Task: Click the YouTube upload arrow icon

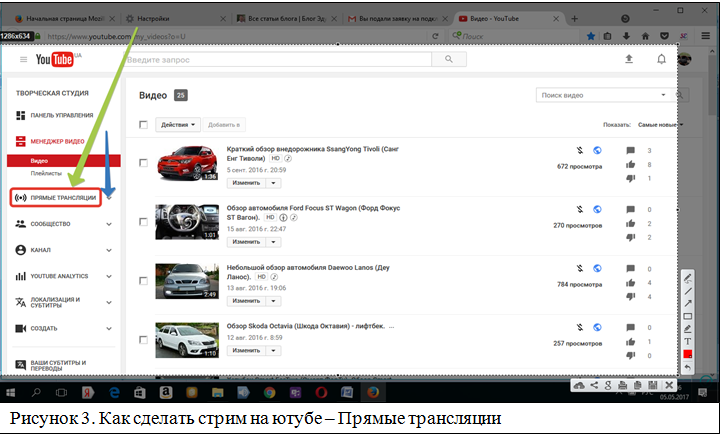Action: tap(629, 60)
